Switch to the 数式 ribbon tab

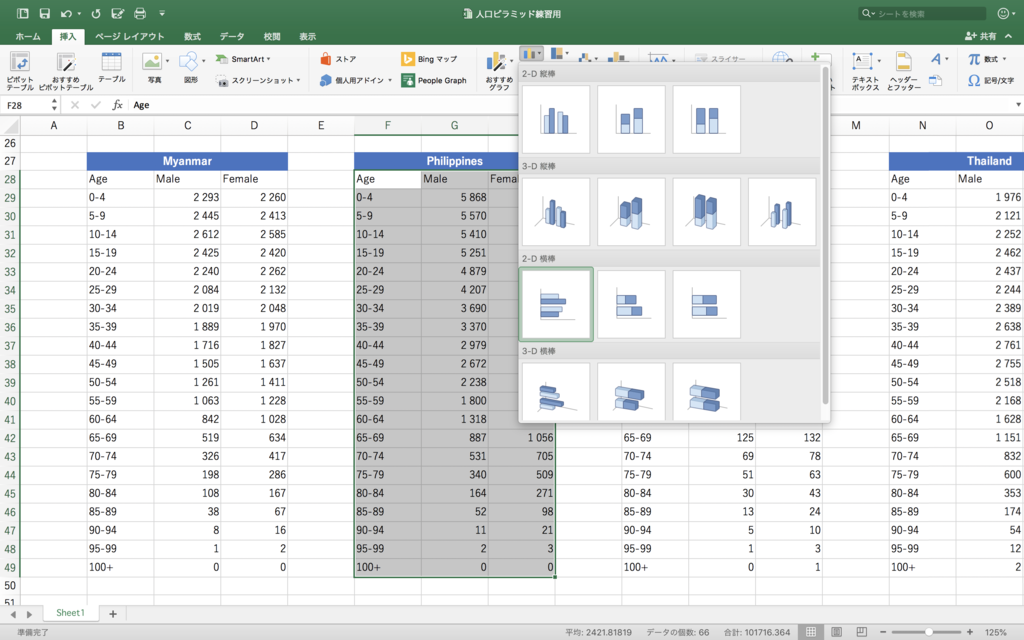(192, 37)
